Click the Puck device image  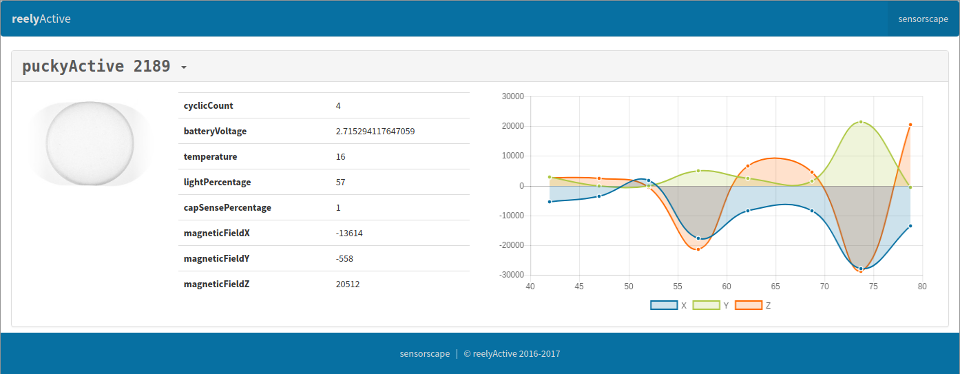(x=90, y=144)
